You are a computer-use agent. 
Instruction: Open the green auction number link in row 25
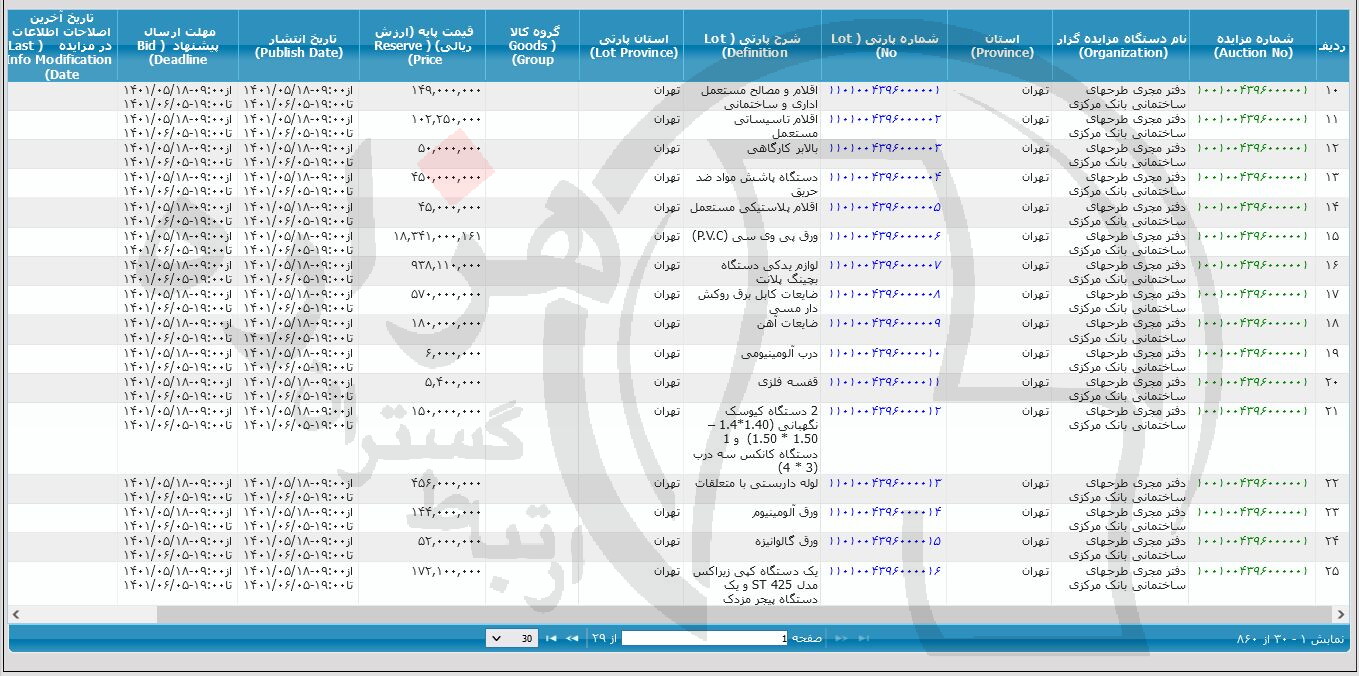pos(1252,570)
